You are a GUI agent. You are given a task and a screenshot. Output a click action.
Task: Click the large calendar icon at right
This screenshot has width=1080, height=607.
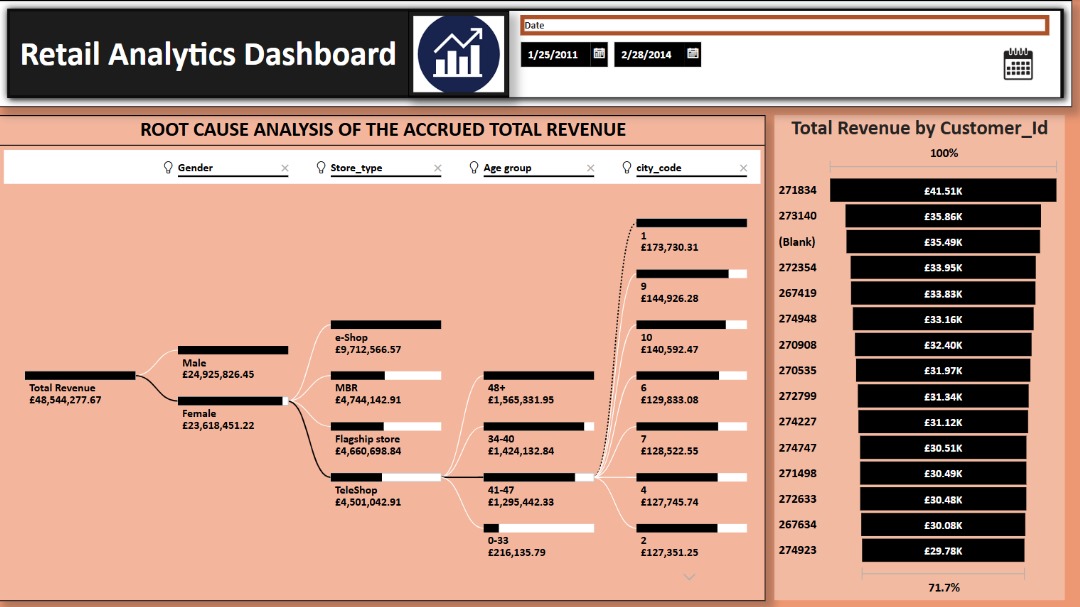pos(1018,65)
